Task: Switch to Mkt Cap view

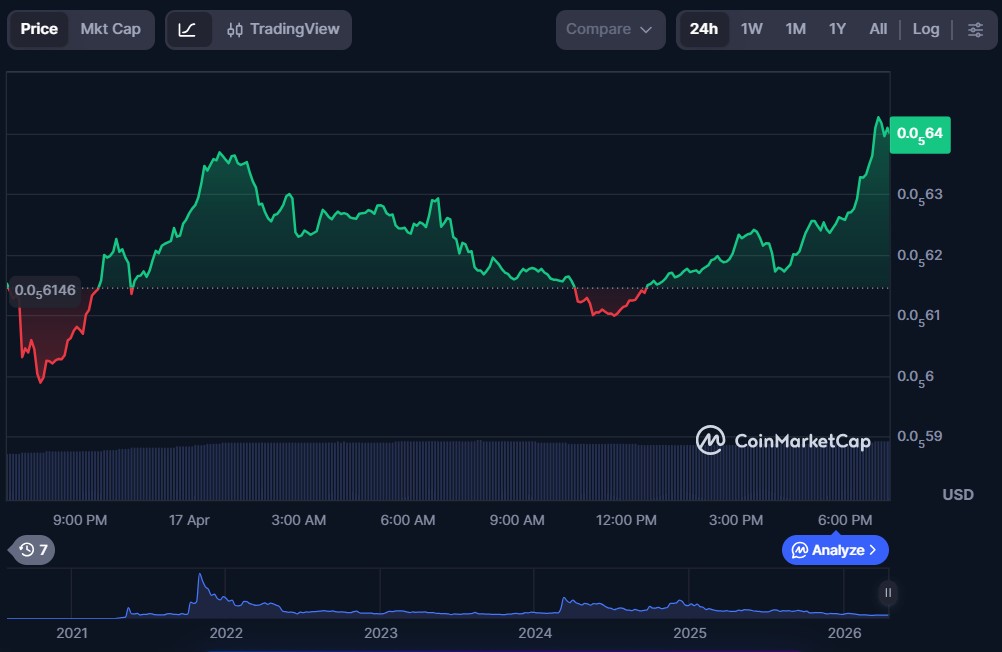Action: 110,29
